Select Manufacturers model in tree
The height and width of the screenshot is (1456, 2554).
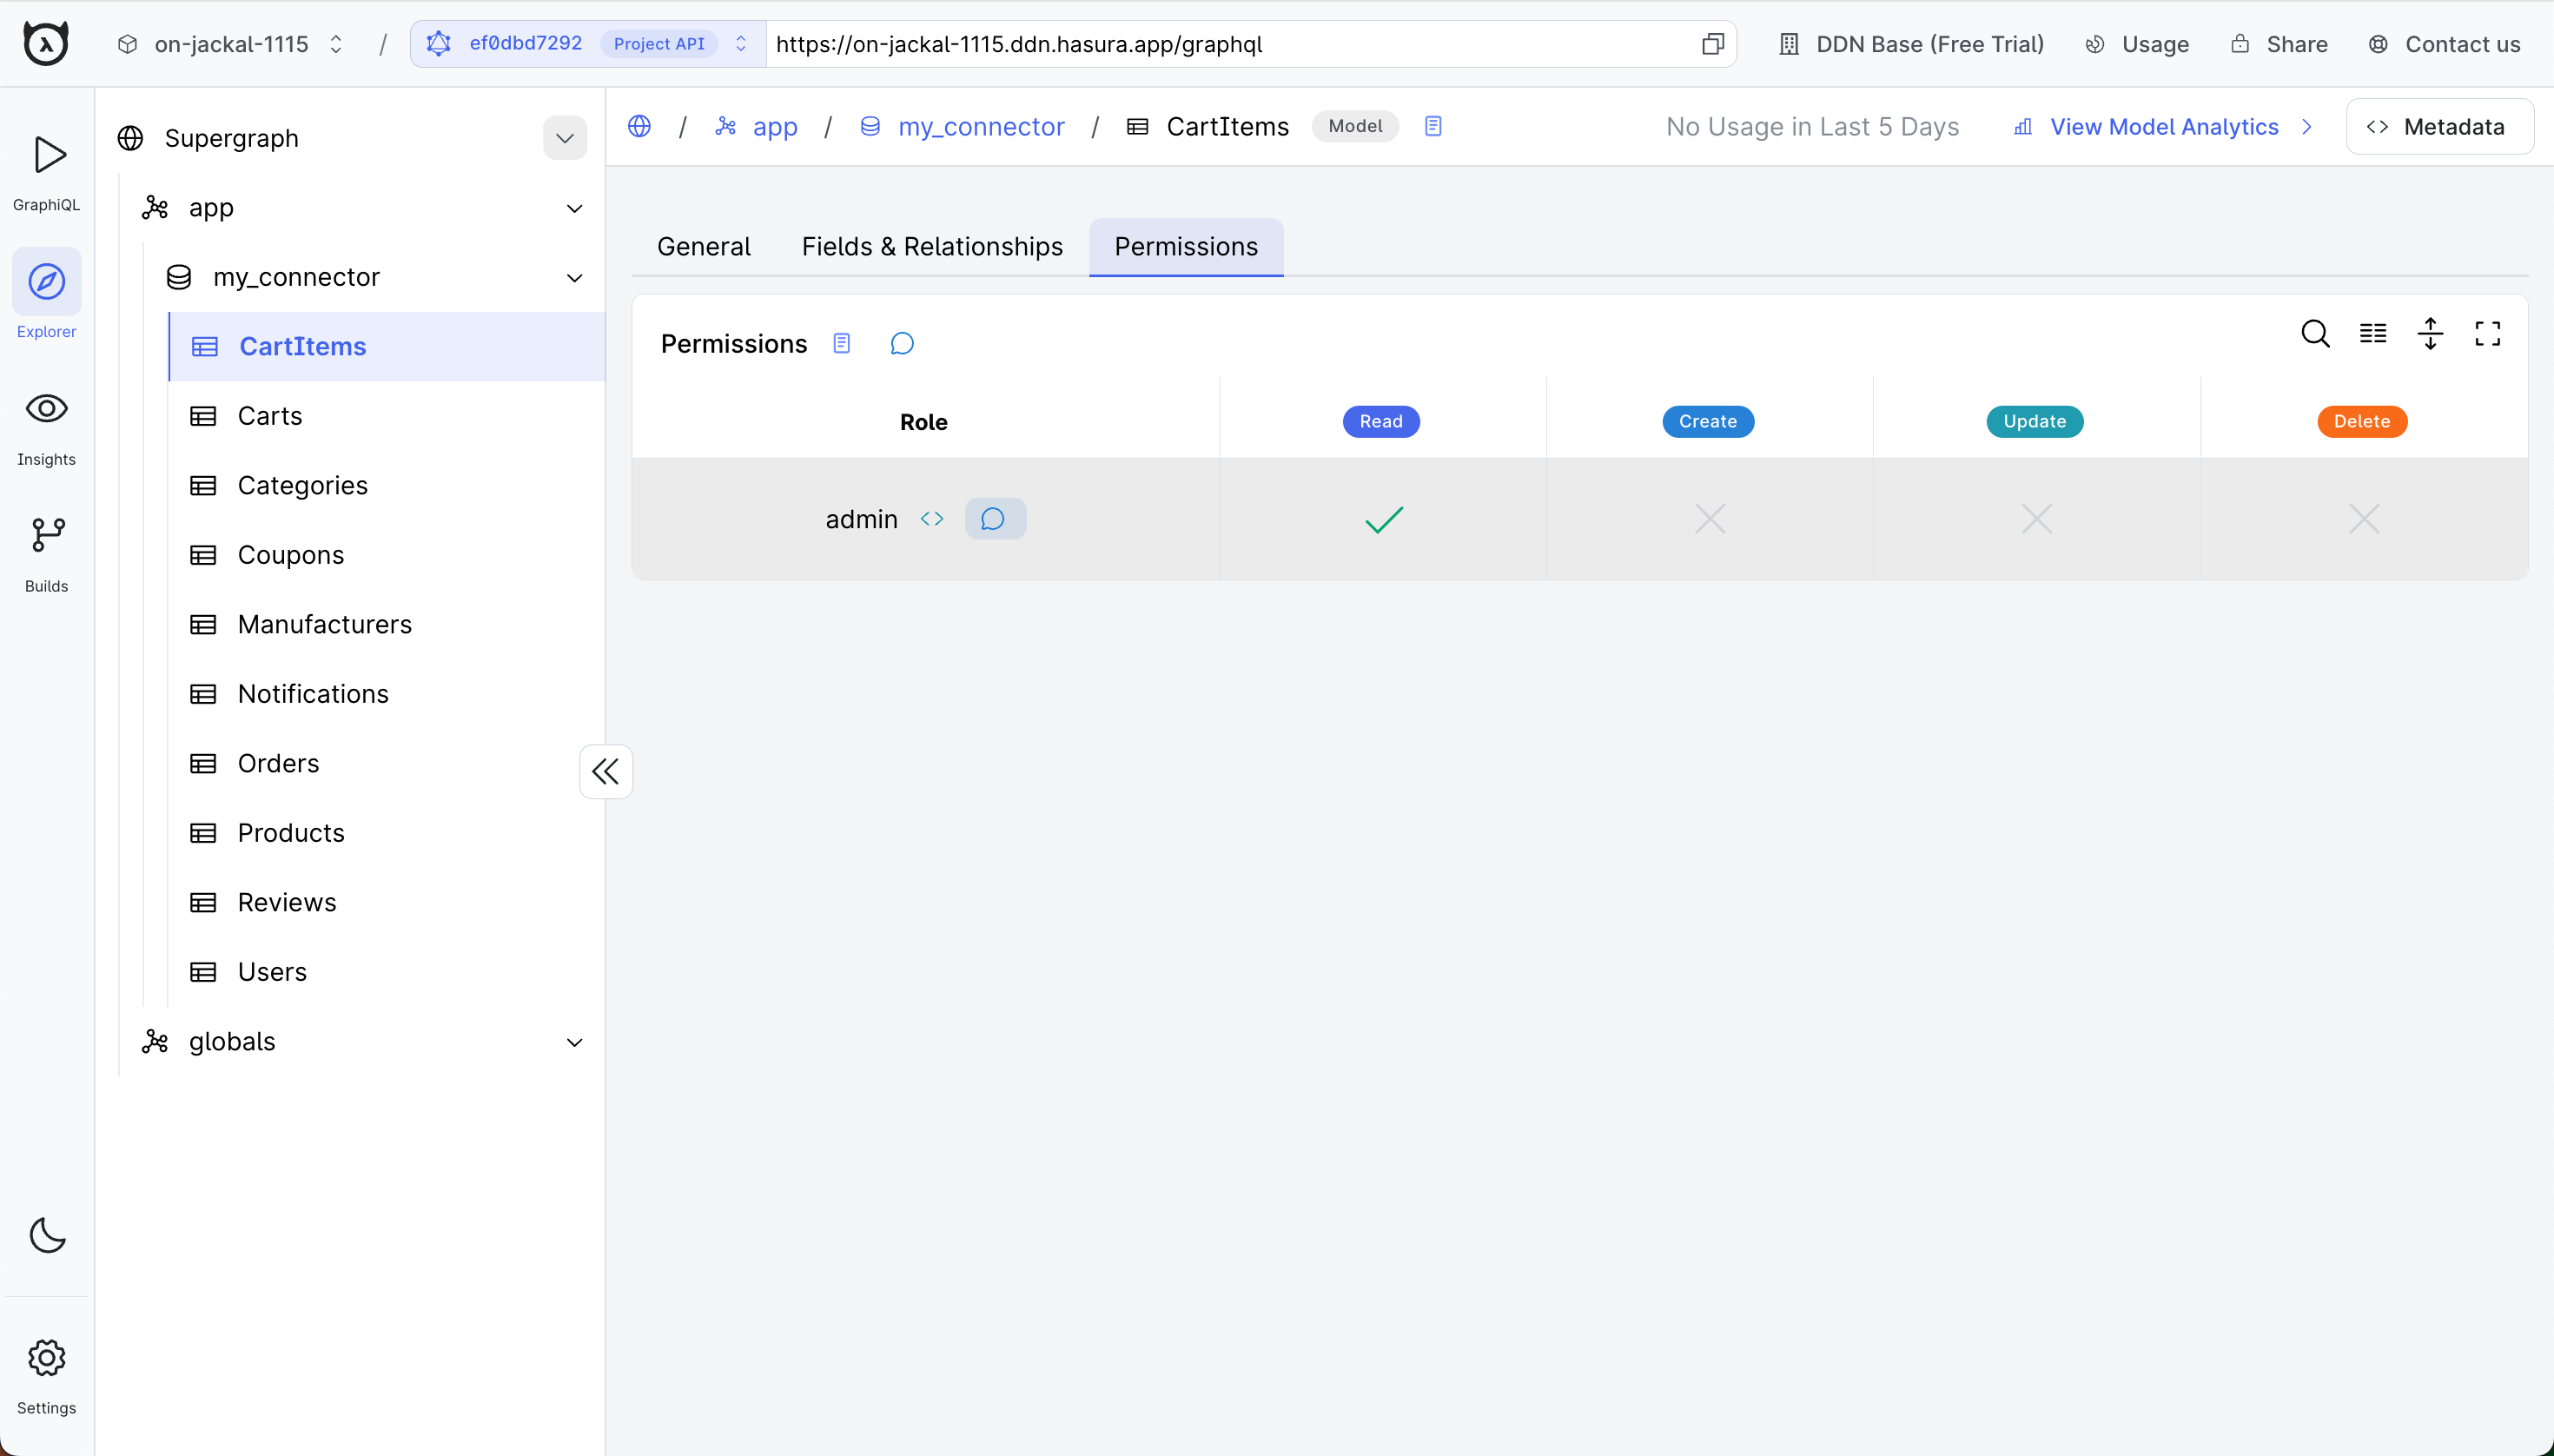(387, 624)
